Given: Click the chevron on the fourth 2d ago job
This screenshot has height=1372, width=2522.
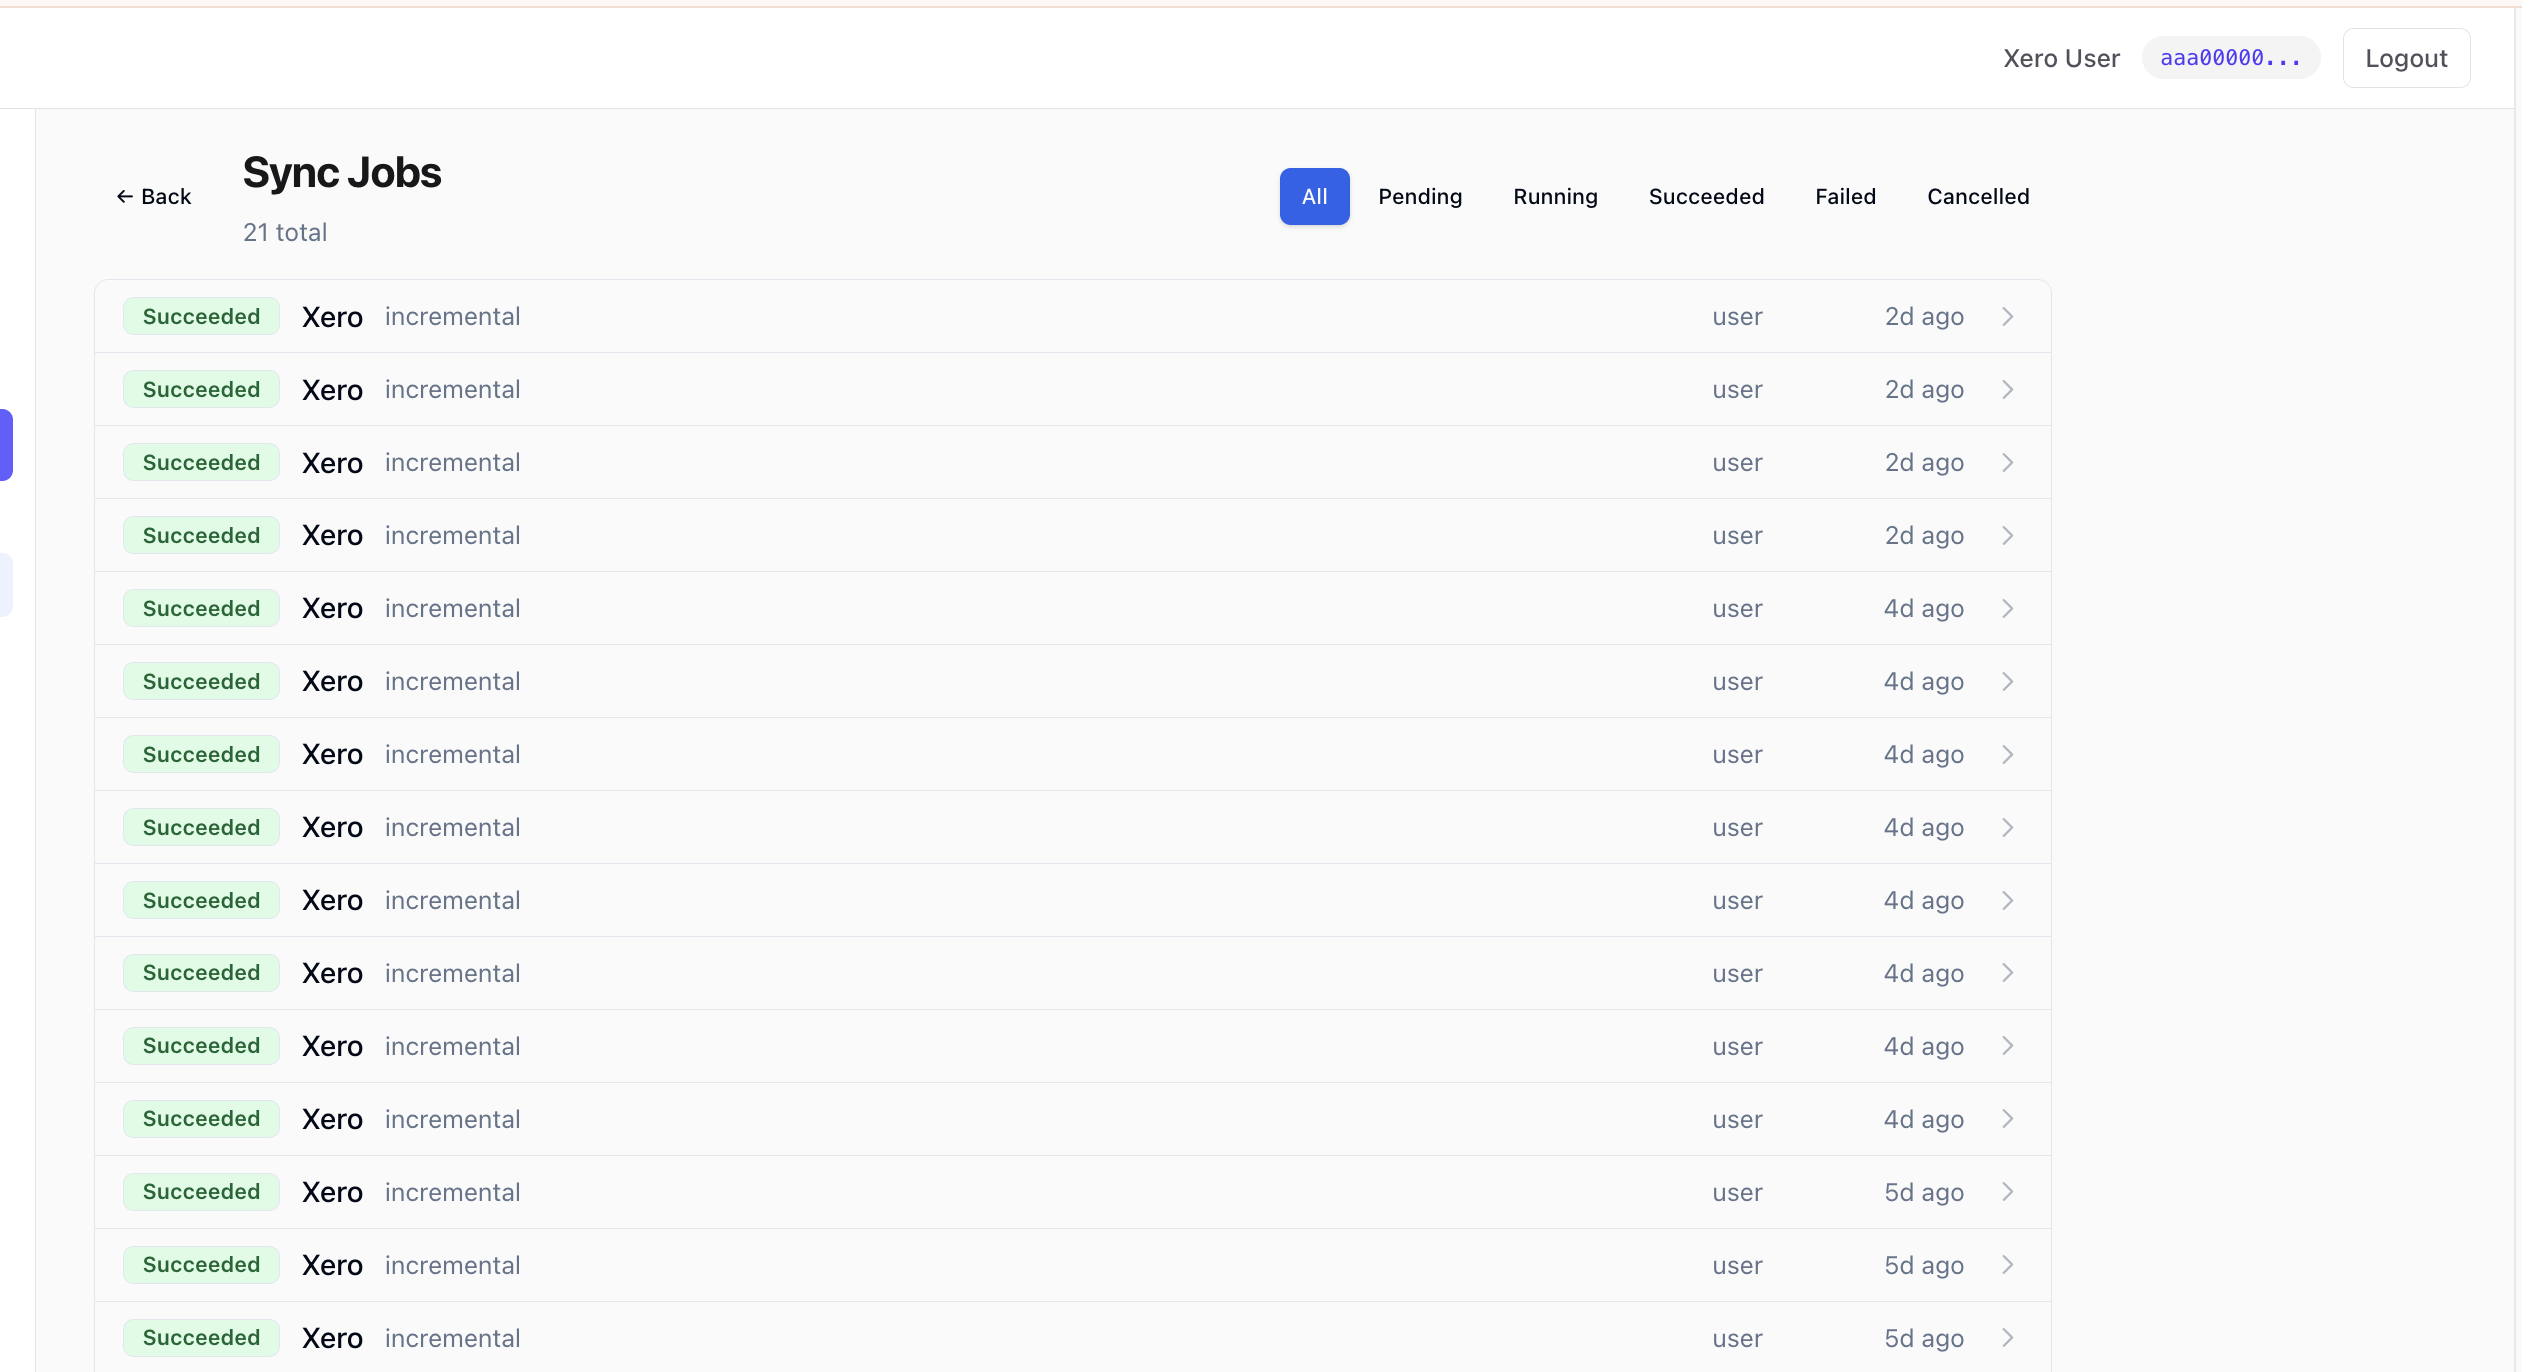Looking at the screenshot, I should (x=2009, y=535).
